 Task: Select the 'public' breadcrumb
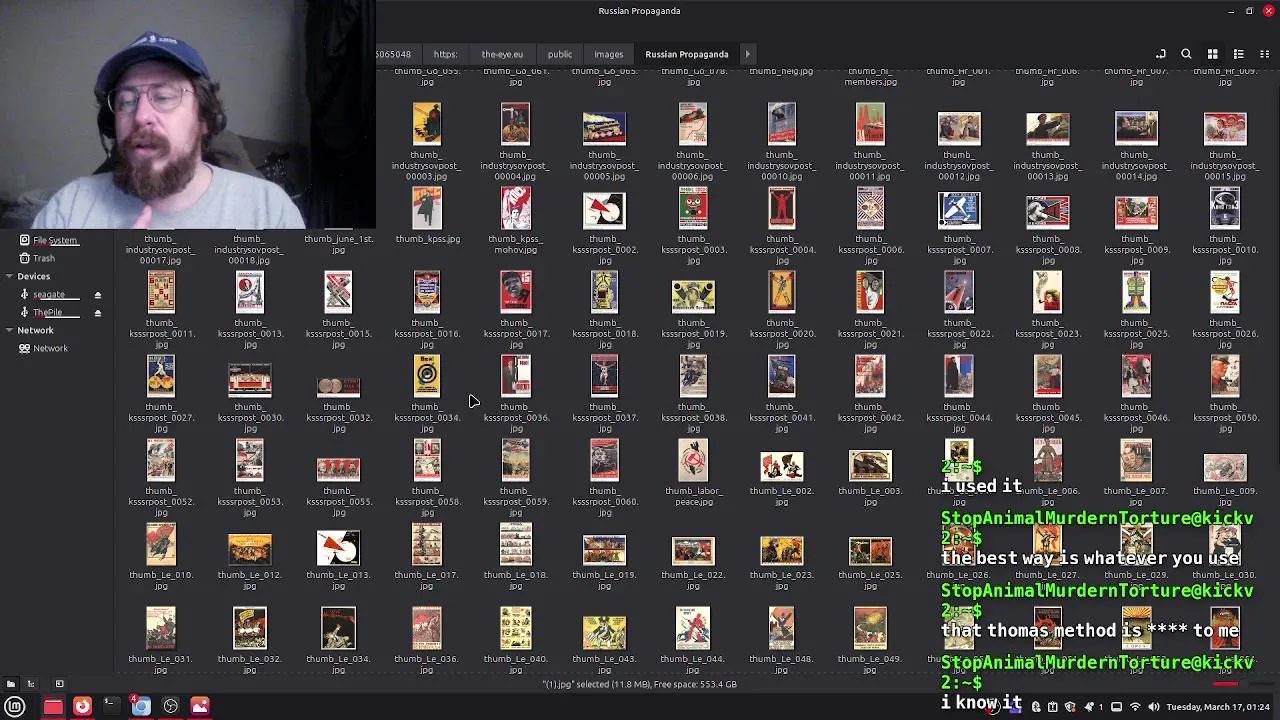point(560,54)
